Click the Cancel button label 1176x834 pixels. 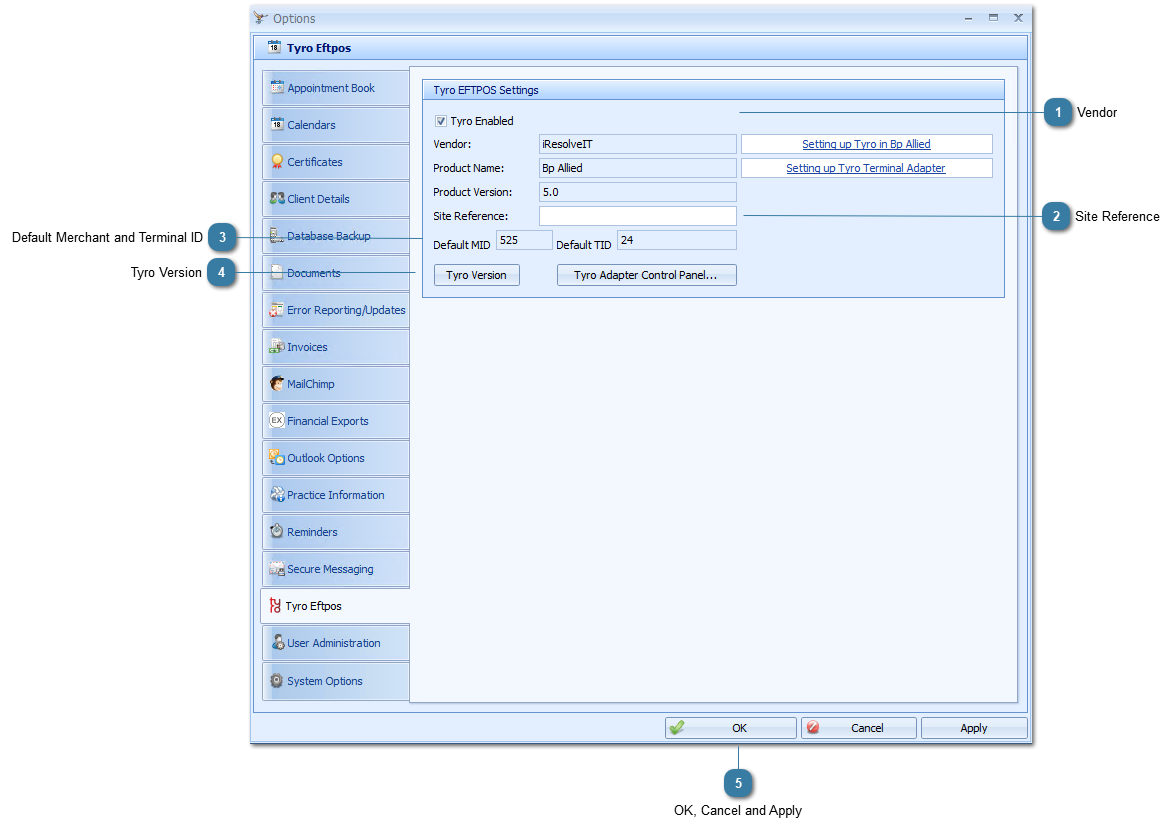tap(867, 728)
